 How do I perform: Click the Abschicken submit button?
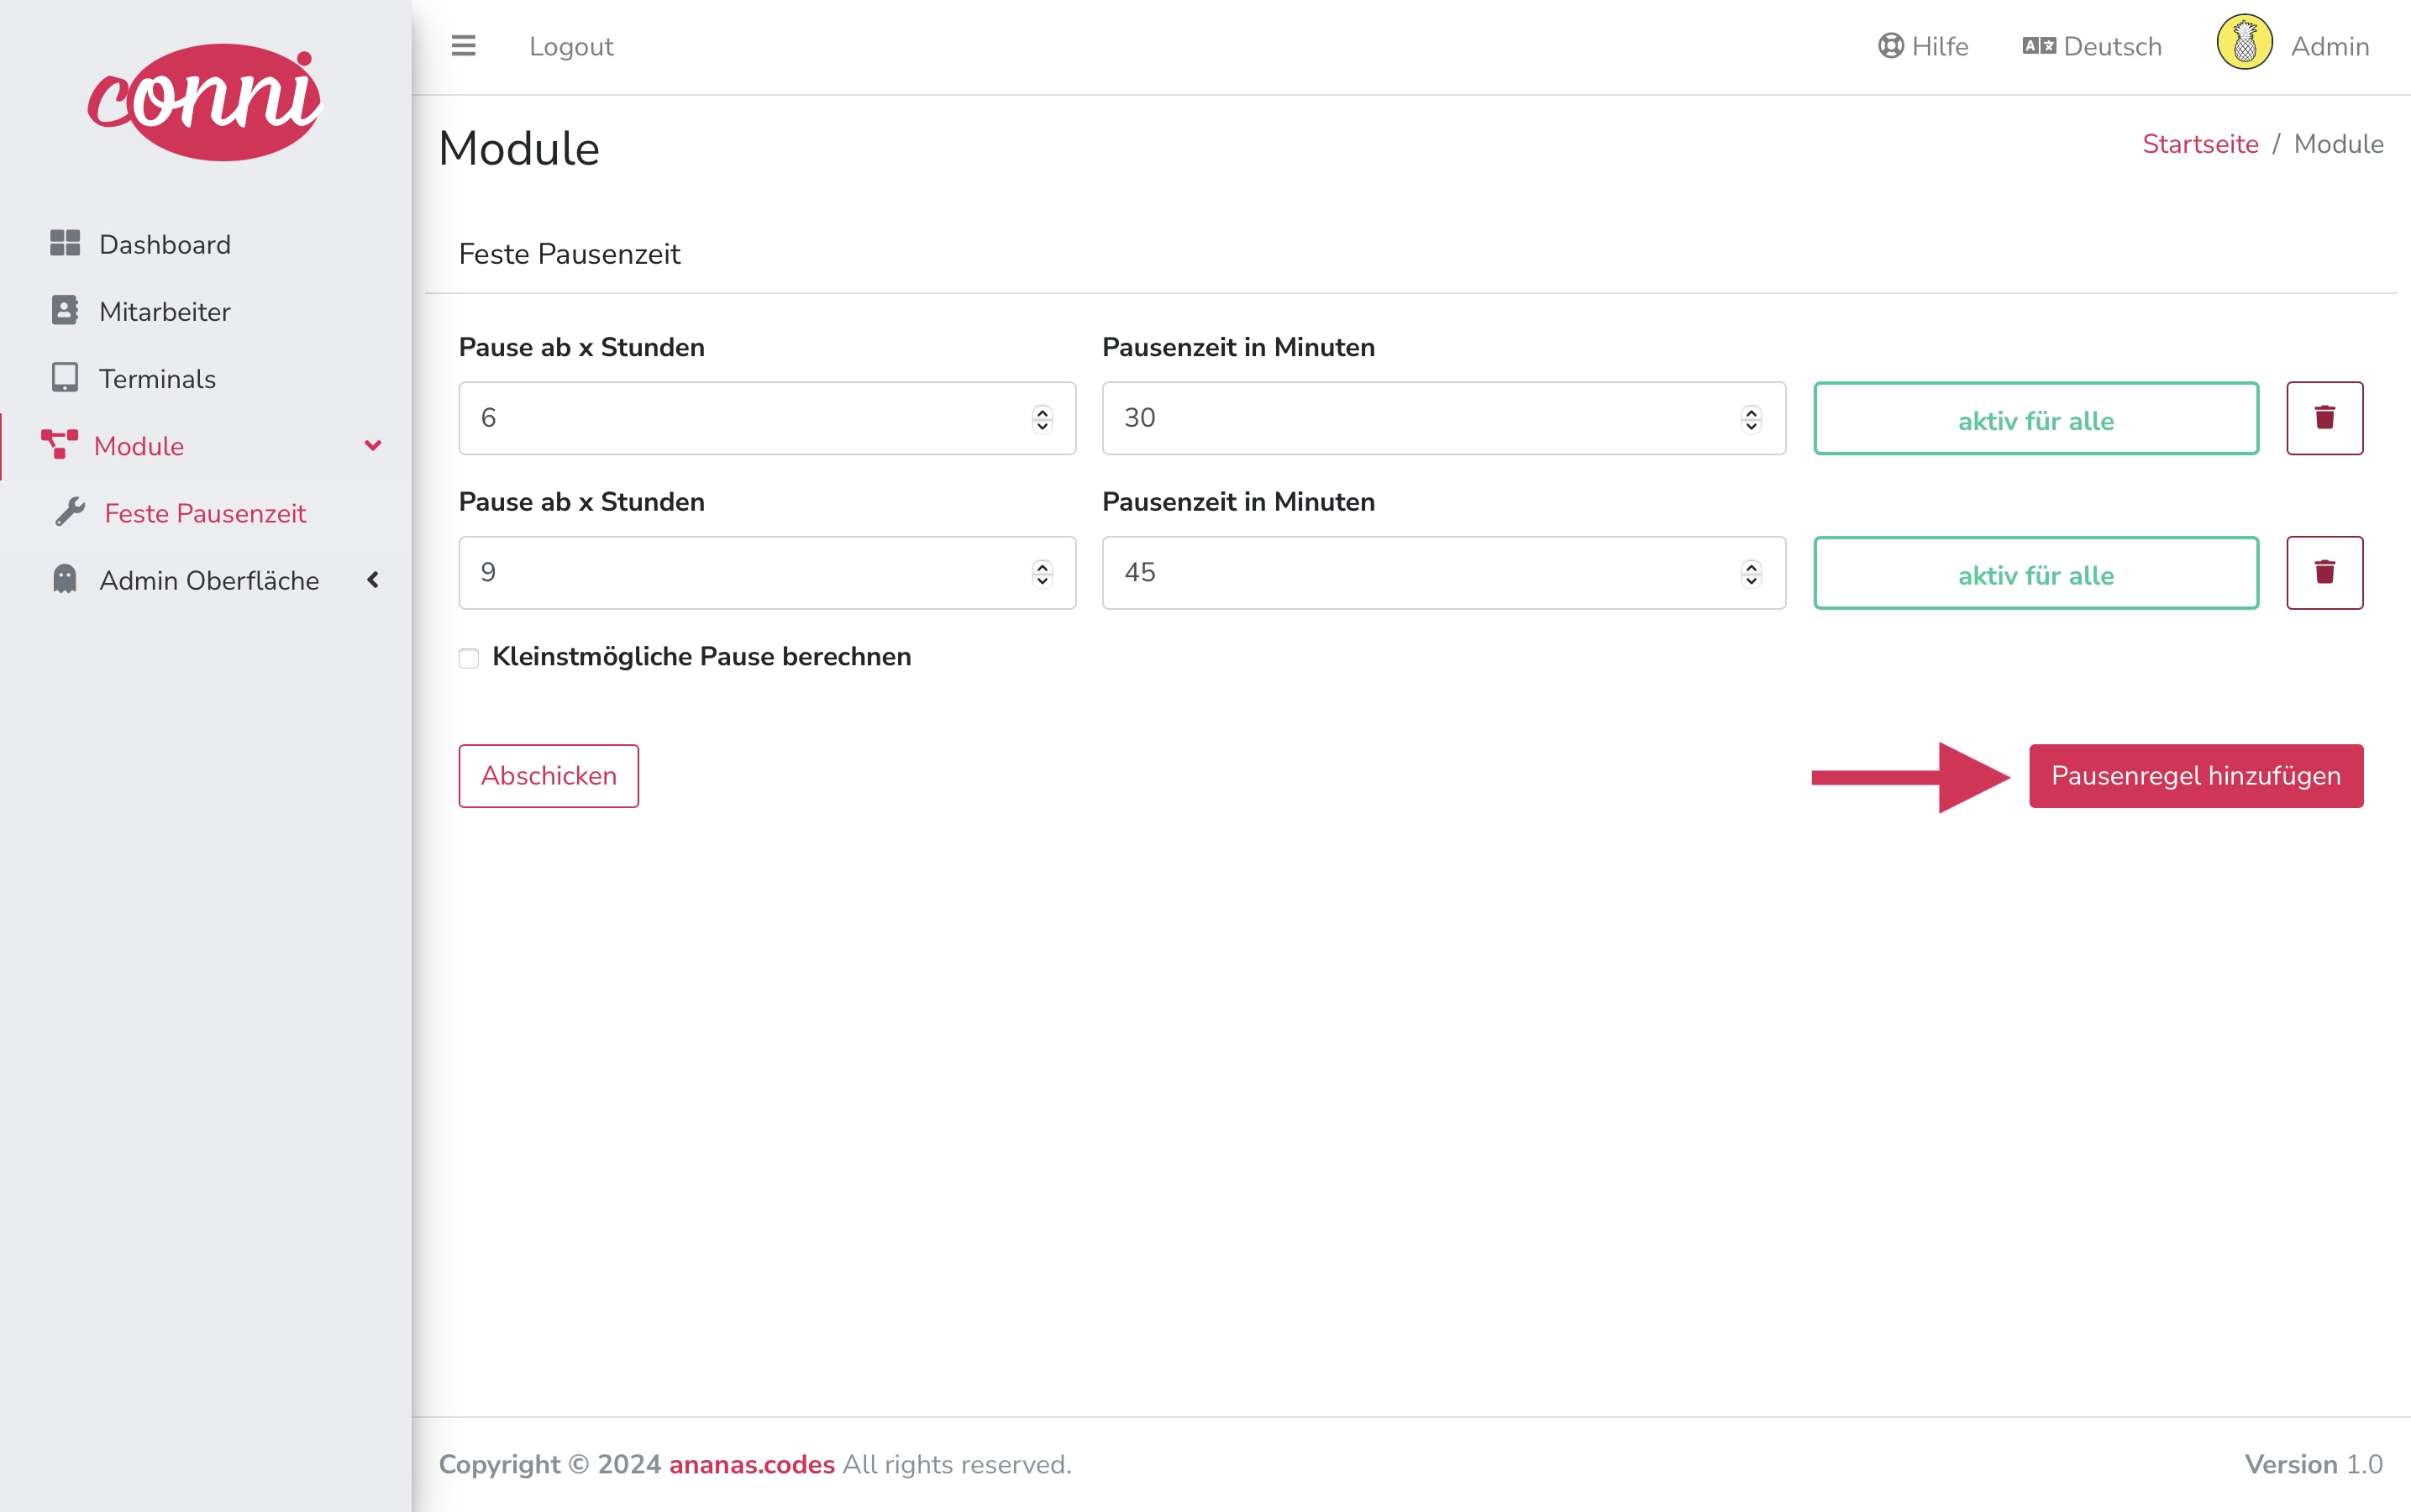click(x=548, y=776)
